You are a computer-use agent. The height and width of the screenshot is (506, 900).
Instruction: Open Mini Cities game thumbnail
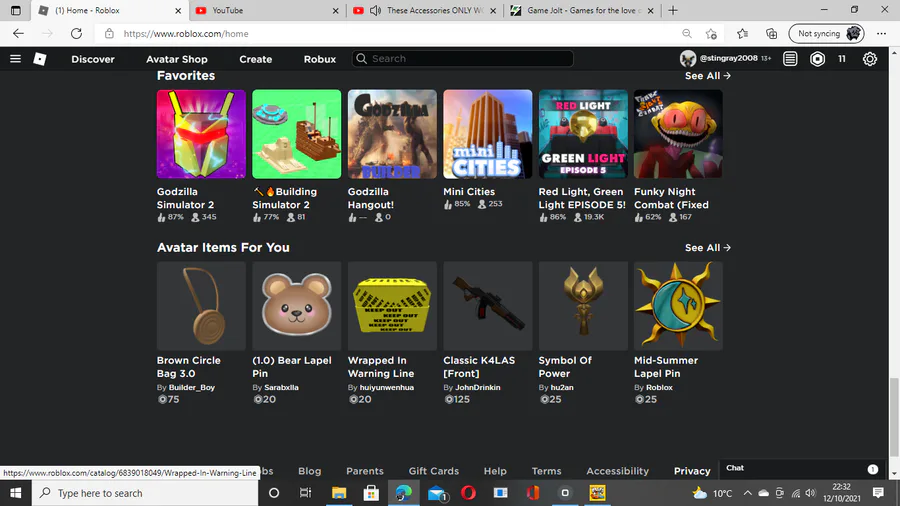487,134
